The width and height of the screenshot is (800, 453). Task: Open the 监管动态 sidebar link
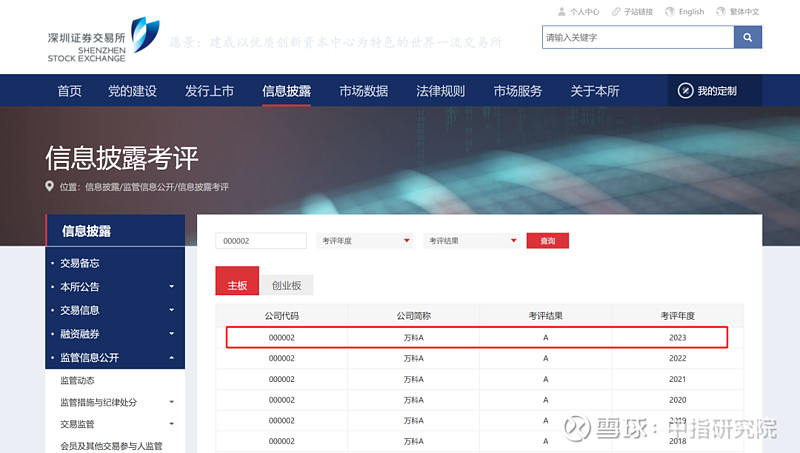click(x=79, y=381)
